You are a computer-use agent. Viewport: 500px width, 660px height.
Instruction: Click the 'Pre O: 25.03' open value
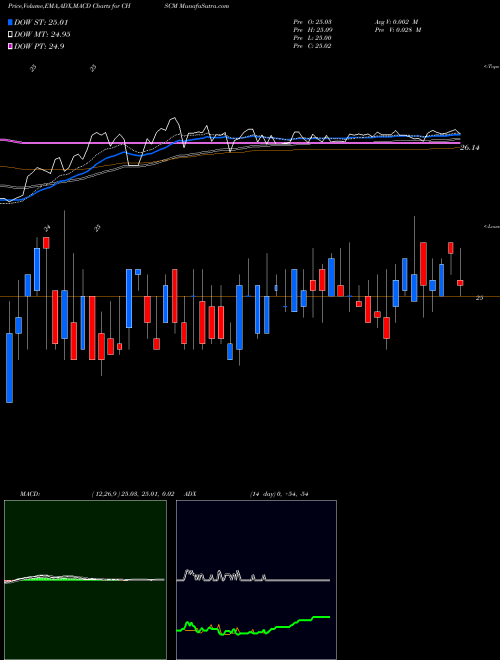pos(313,22)
